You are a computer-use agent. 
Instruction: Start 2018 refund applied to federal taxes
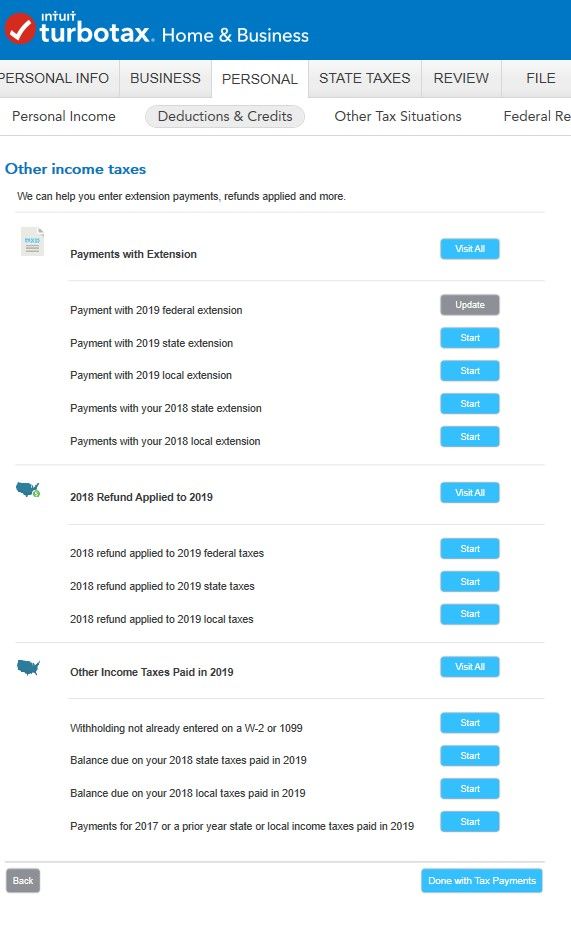(x=470, y=549)
